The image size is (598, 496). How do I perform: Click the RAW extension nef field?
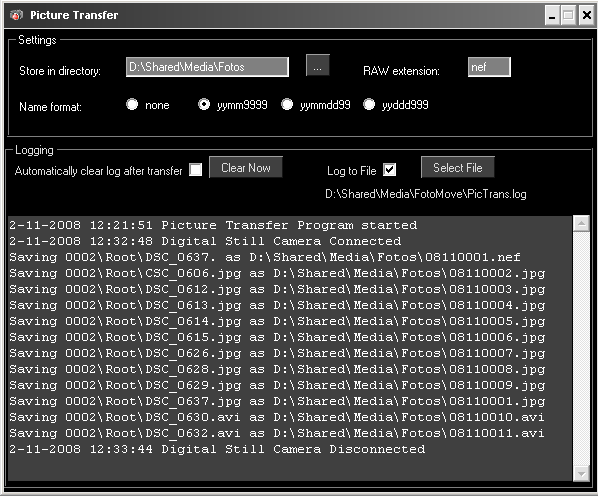489,67
